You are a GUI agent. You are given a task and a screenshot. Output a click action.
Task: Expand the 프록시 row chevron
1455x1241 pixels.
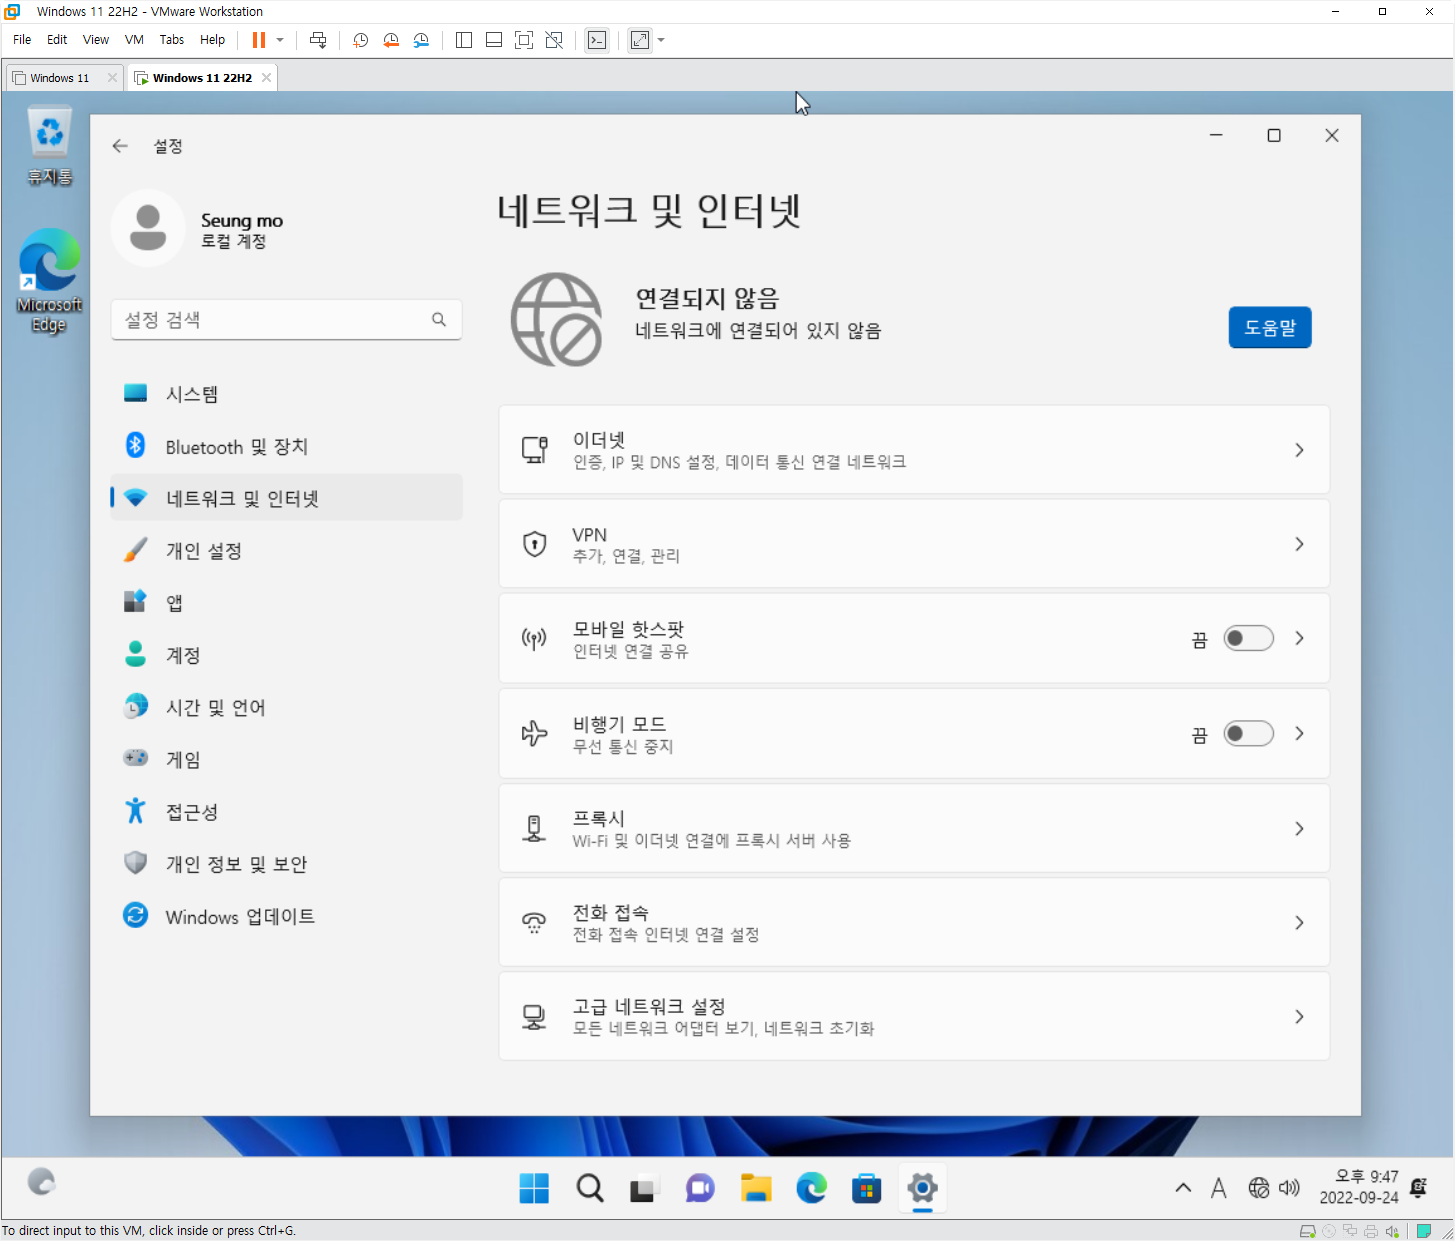click(1299, 828)
